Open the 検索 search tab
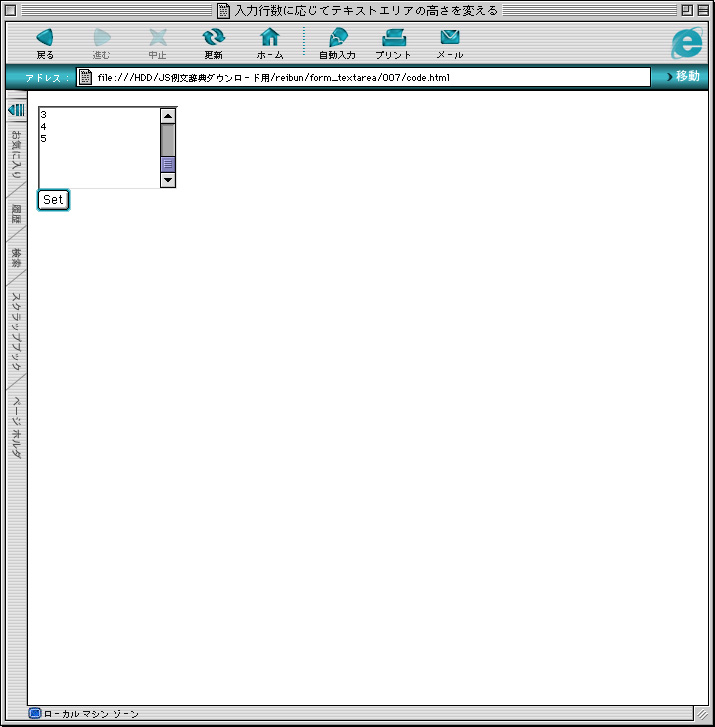The image size is (715, 727). [x=16, y=258]
